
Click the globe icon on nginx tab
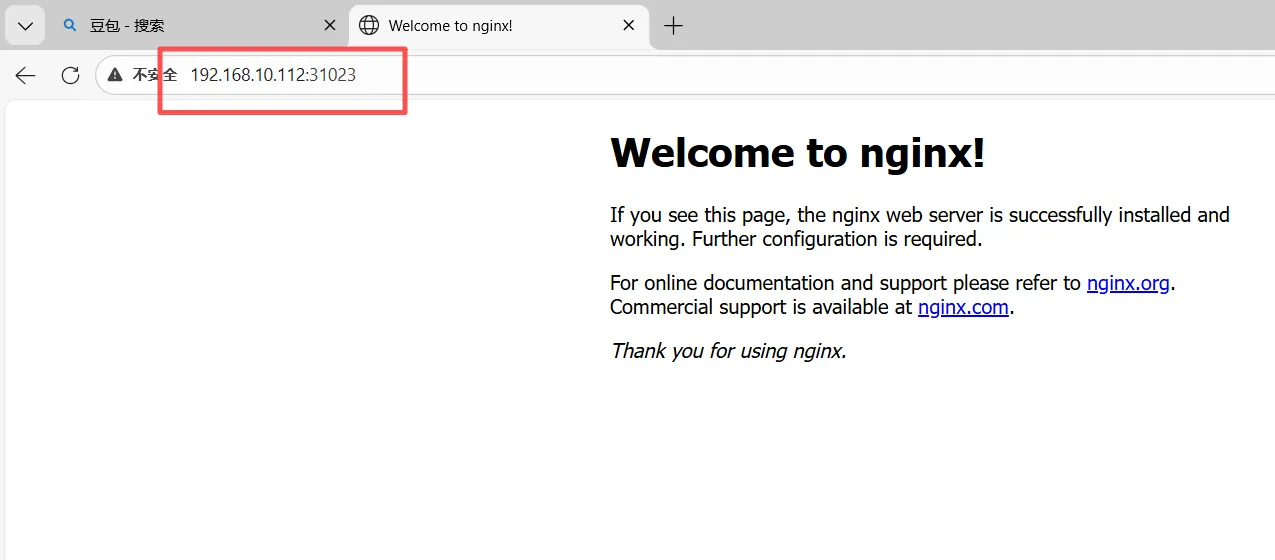tap(369, 26)
